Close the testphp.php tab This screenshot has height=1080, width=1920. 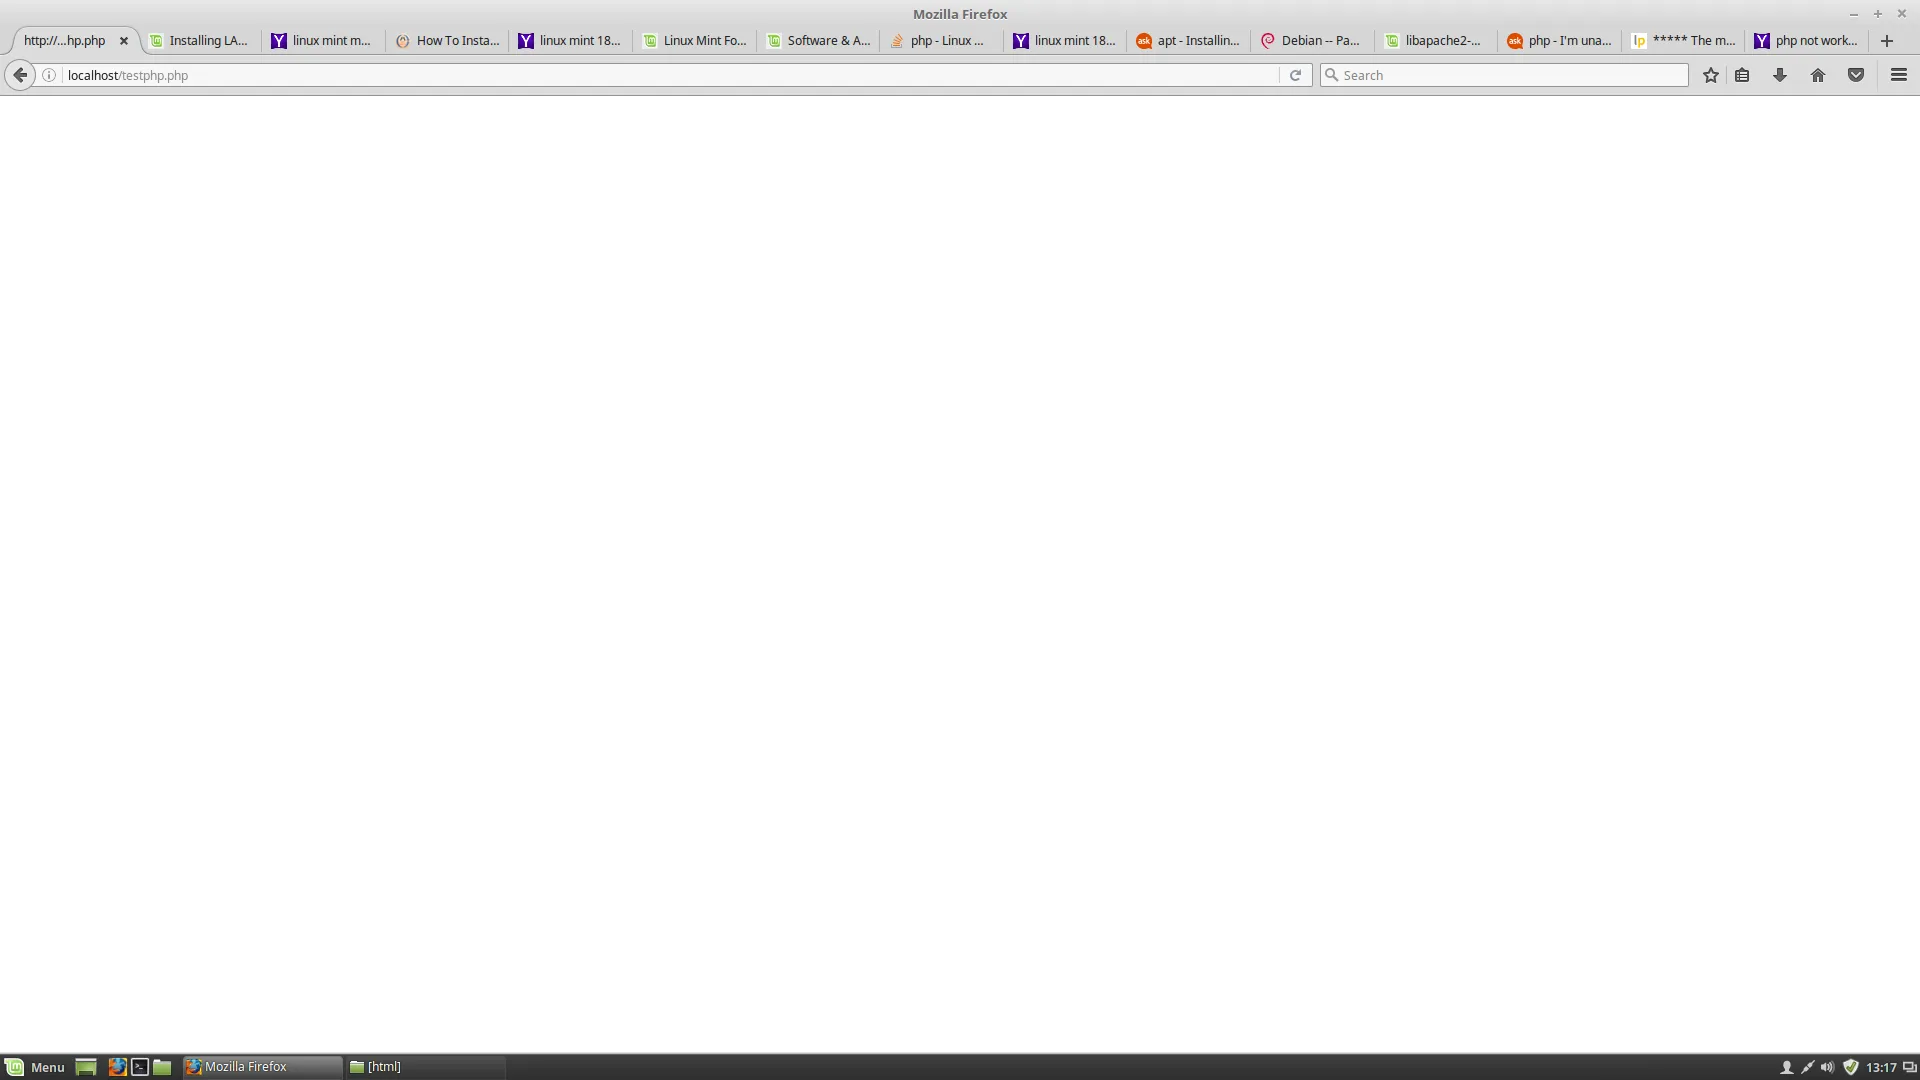124,41
